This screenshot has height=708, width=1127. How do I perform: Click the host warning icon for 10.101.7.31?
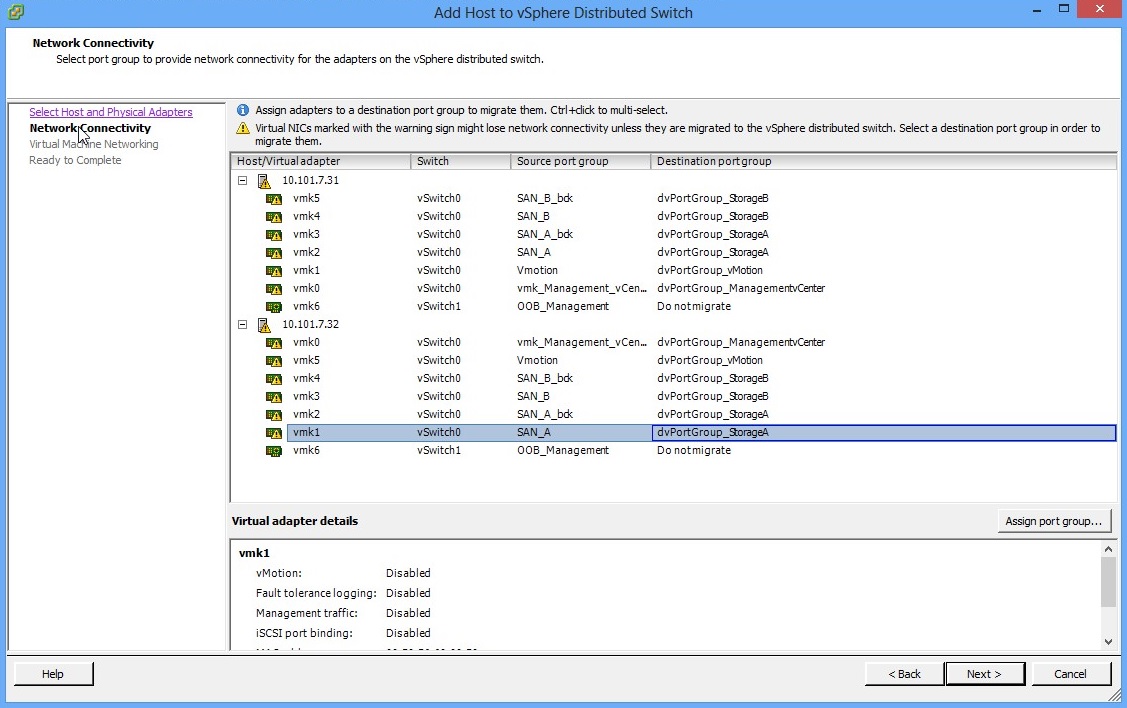(x=264, y=181)
